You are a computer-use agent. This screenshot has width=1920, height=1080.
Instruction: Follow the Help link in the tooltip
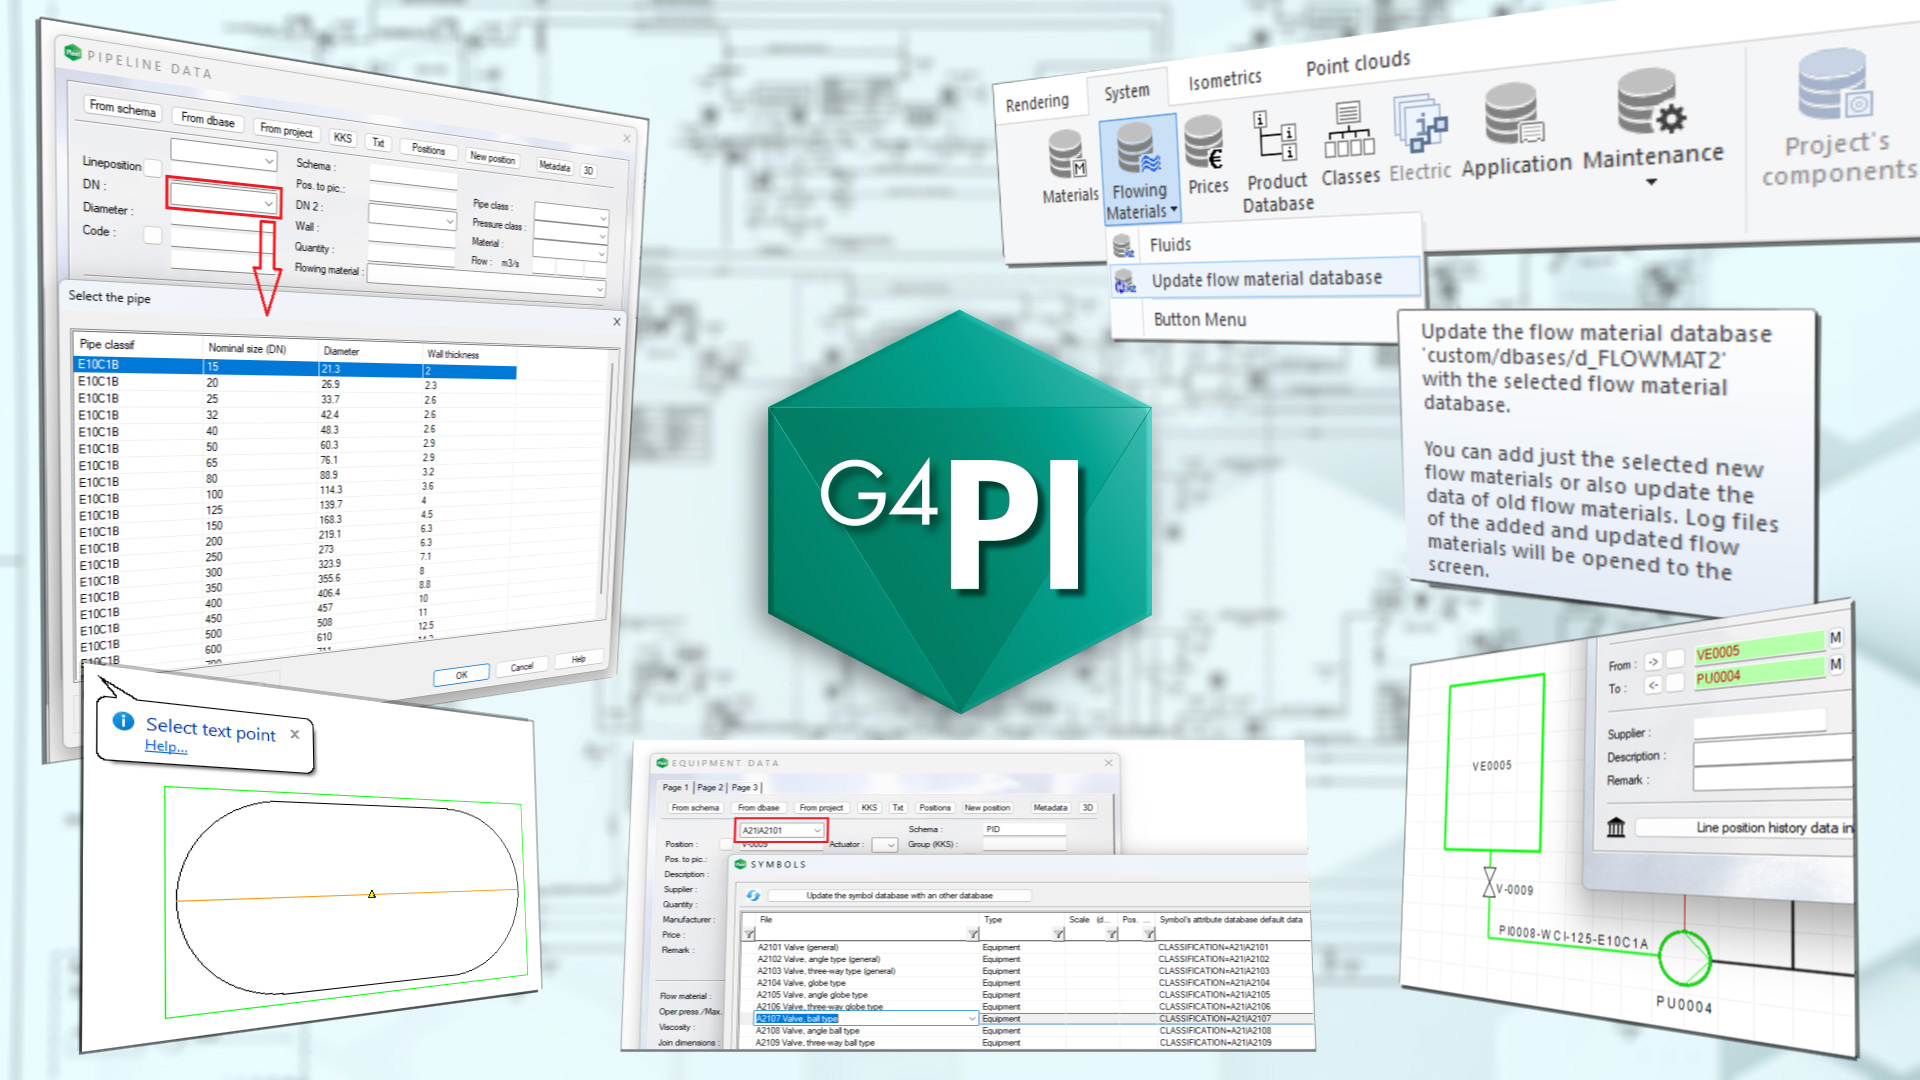pos(166,746)
